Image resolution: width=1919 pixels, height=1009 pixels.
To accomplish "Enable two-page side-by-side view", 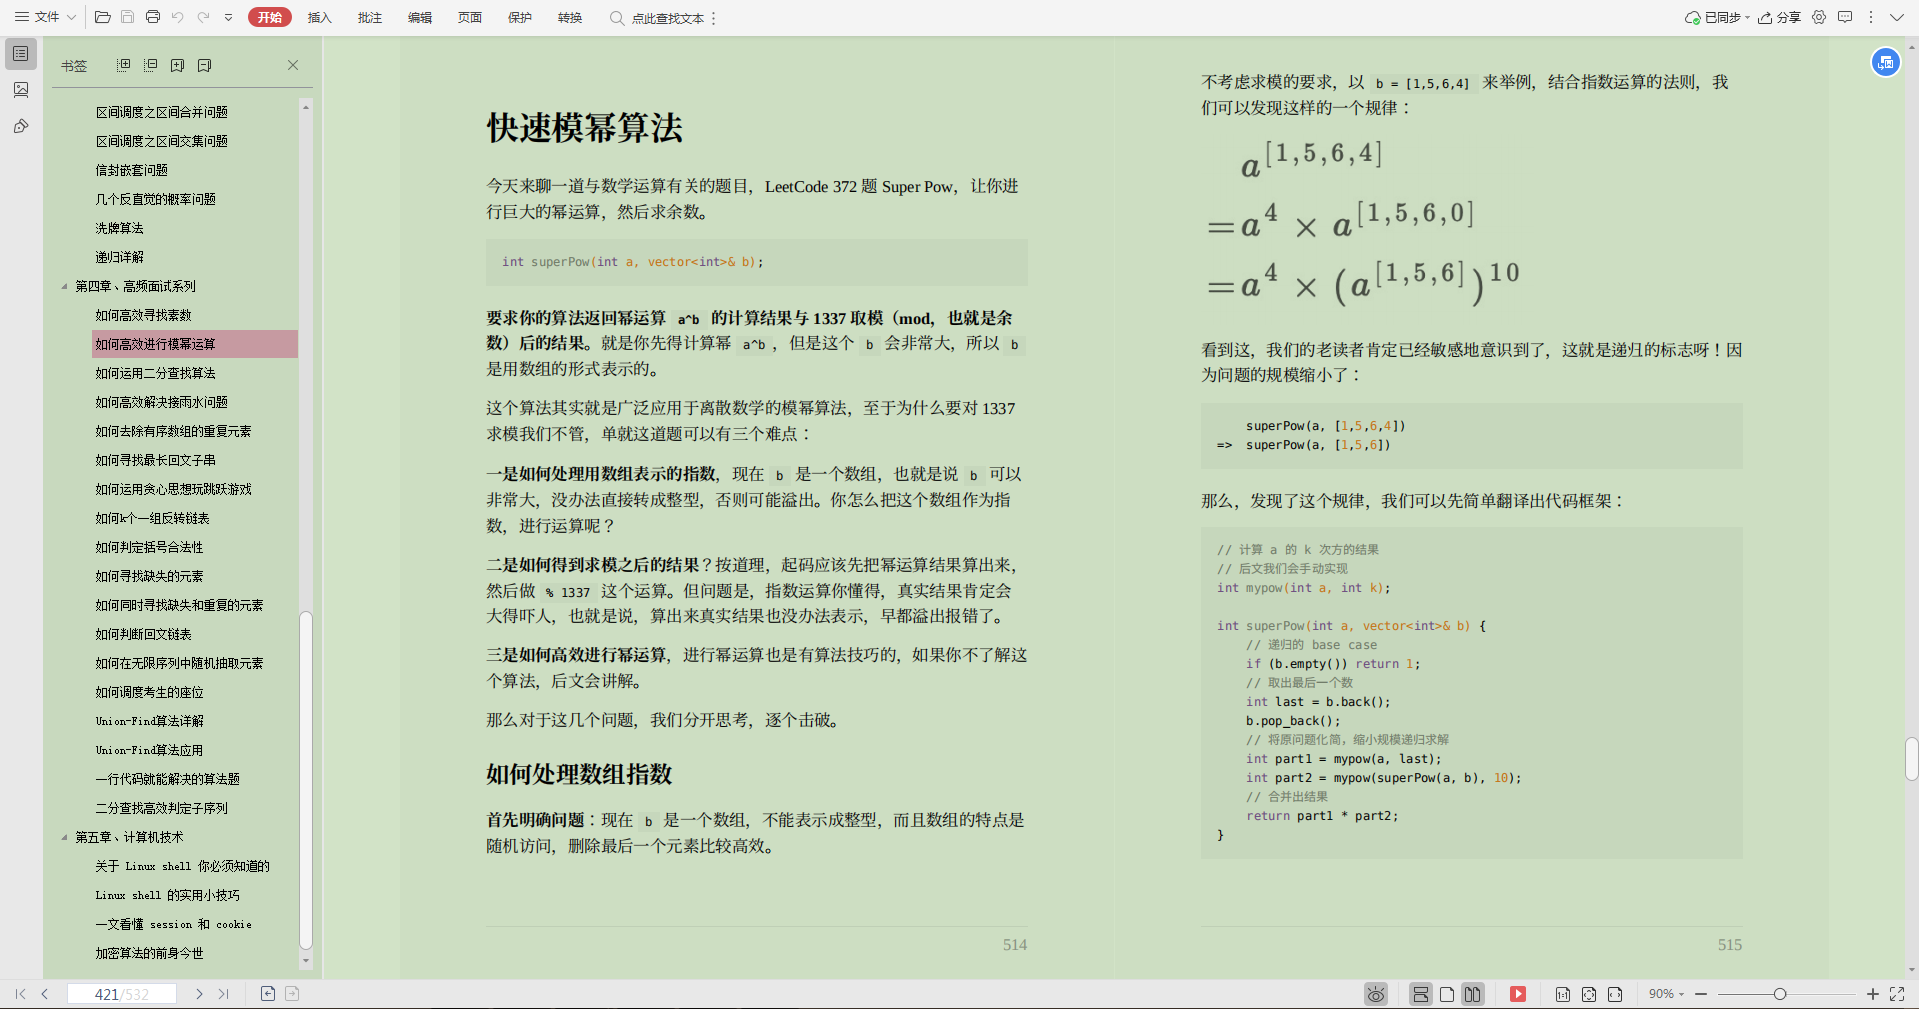I will point(1472,994).
